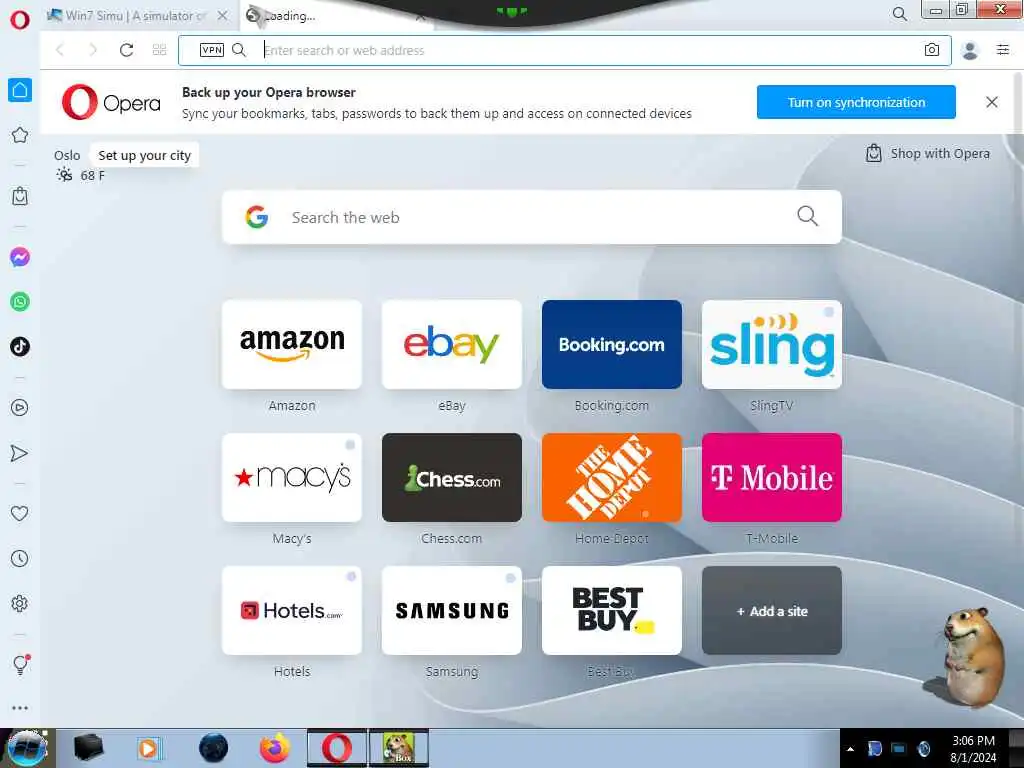This screenshot has height=768, width=1024.
Task: Open the Best Buy speed dial tile
Action: point(612,611)
